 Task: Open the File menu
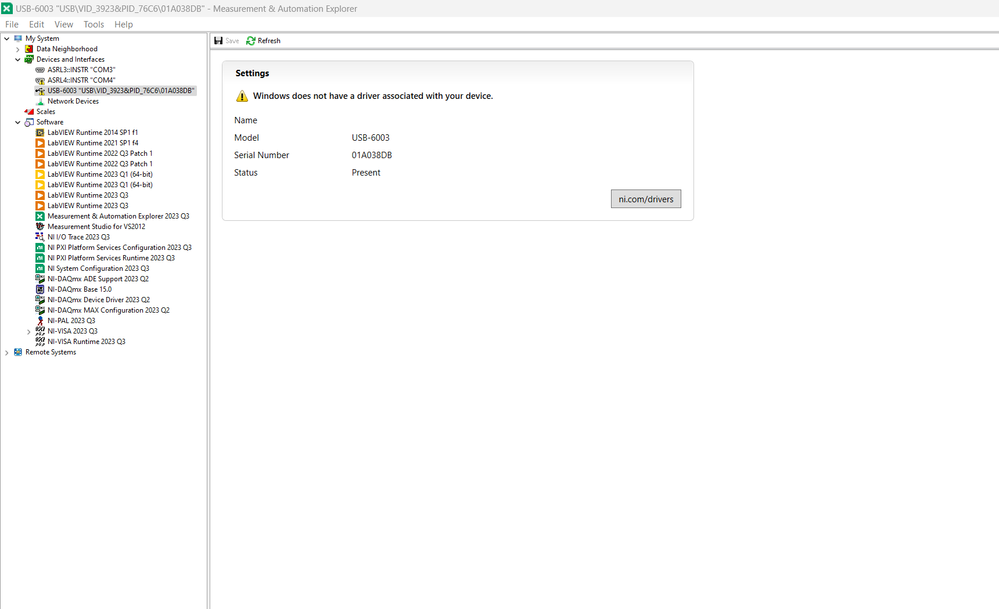[x=11, y=24]
